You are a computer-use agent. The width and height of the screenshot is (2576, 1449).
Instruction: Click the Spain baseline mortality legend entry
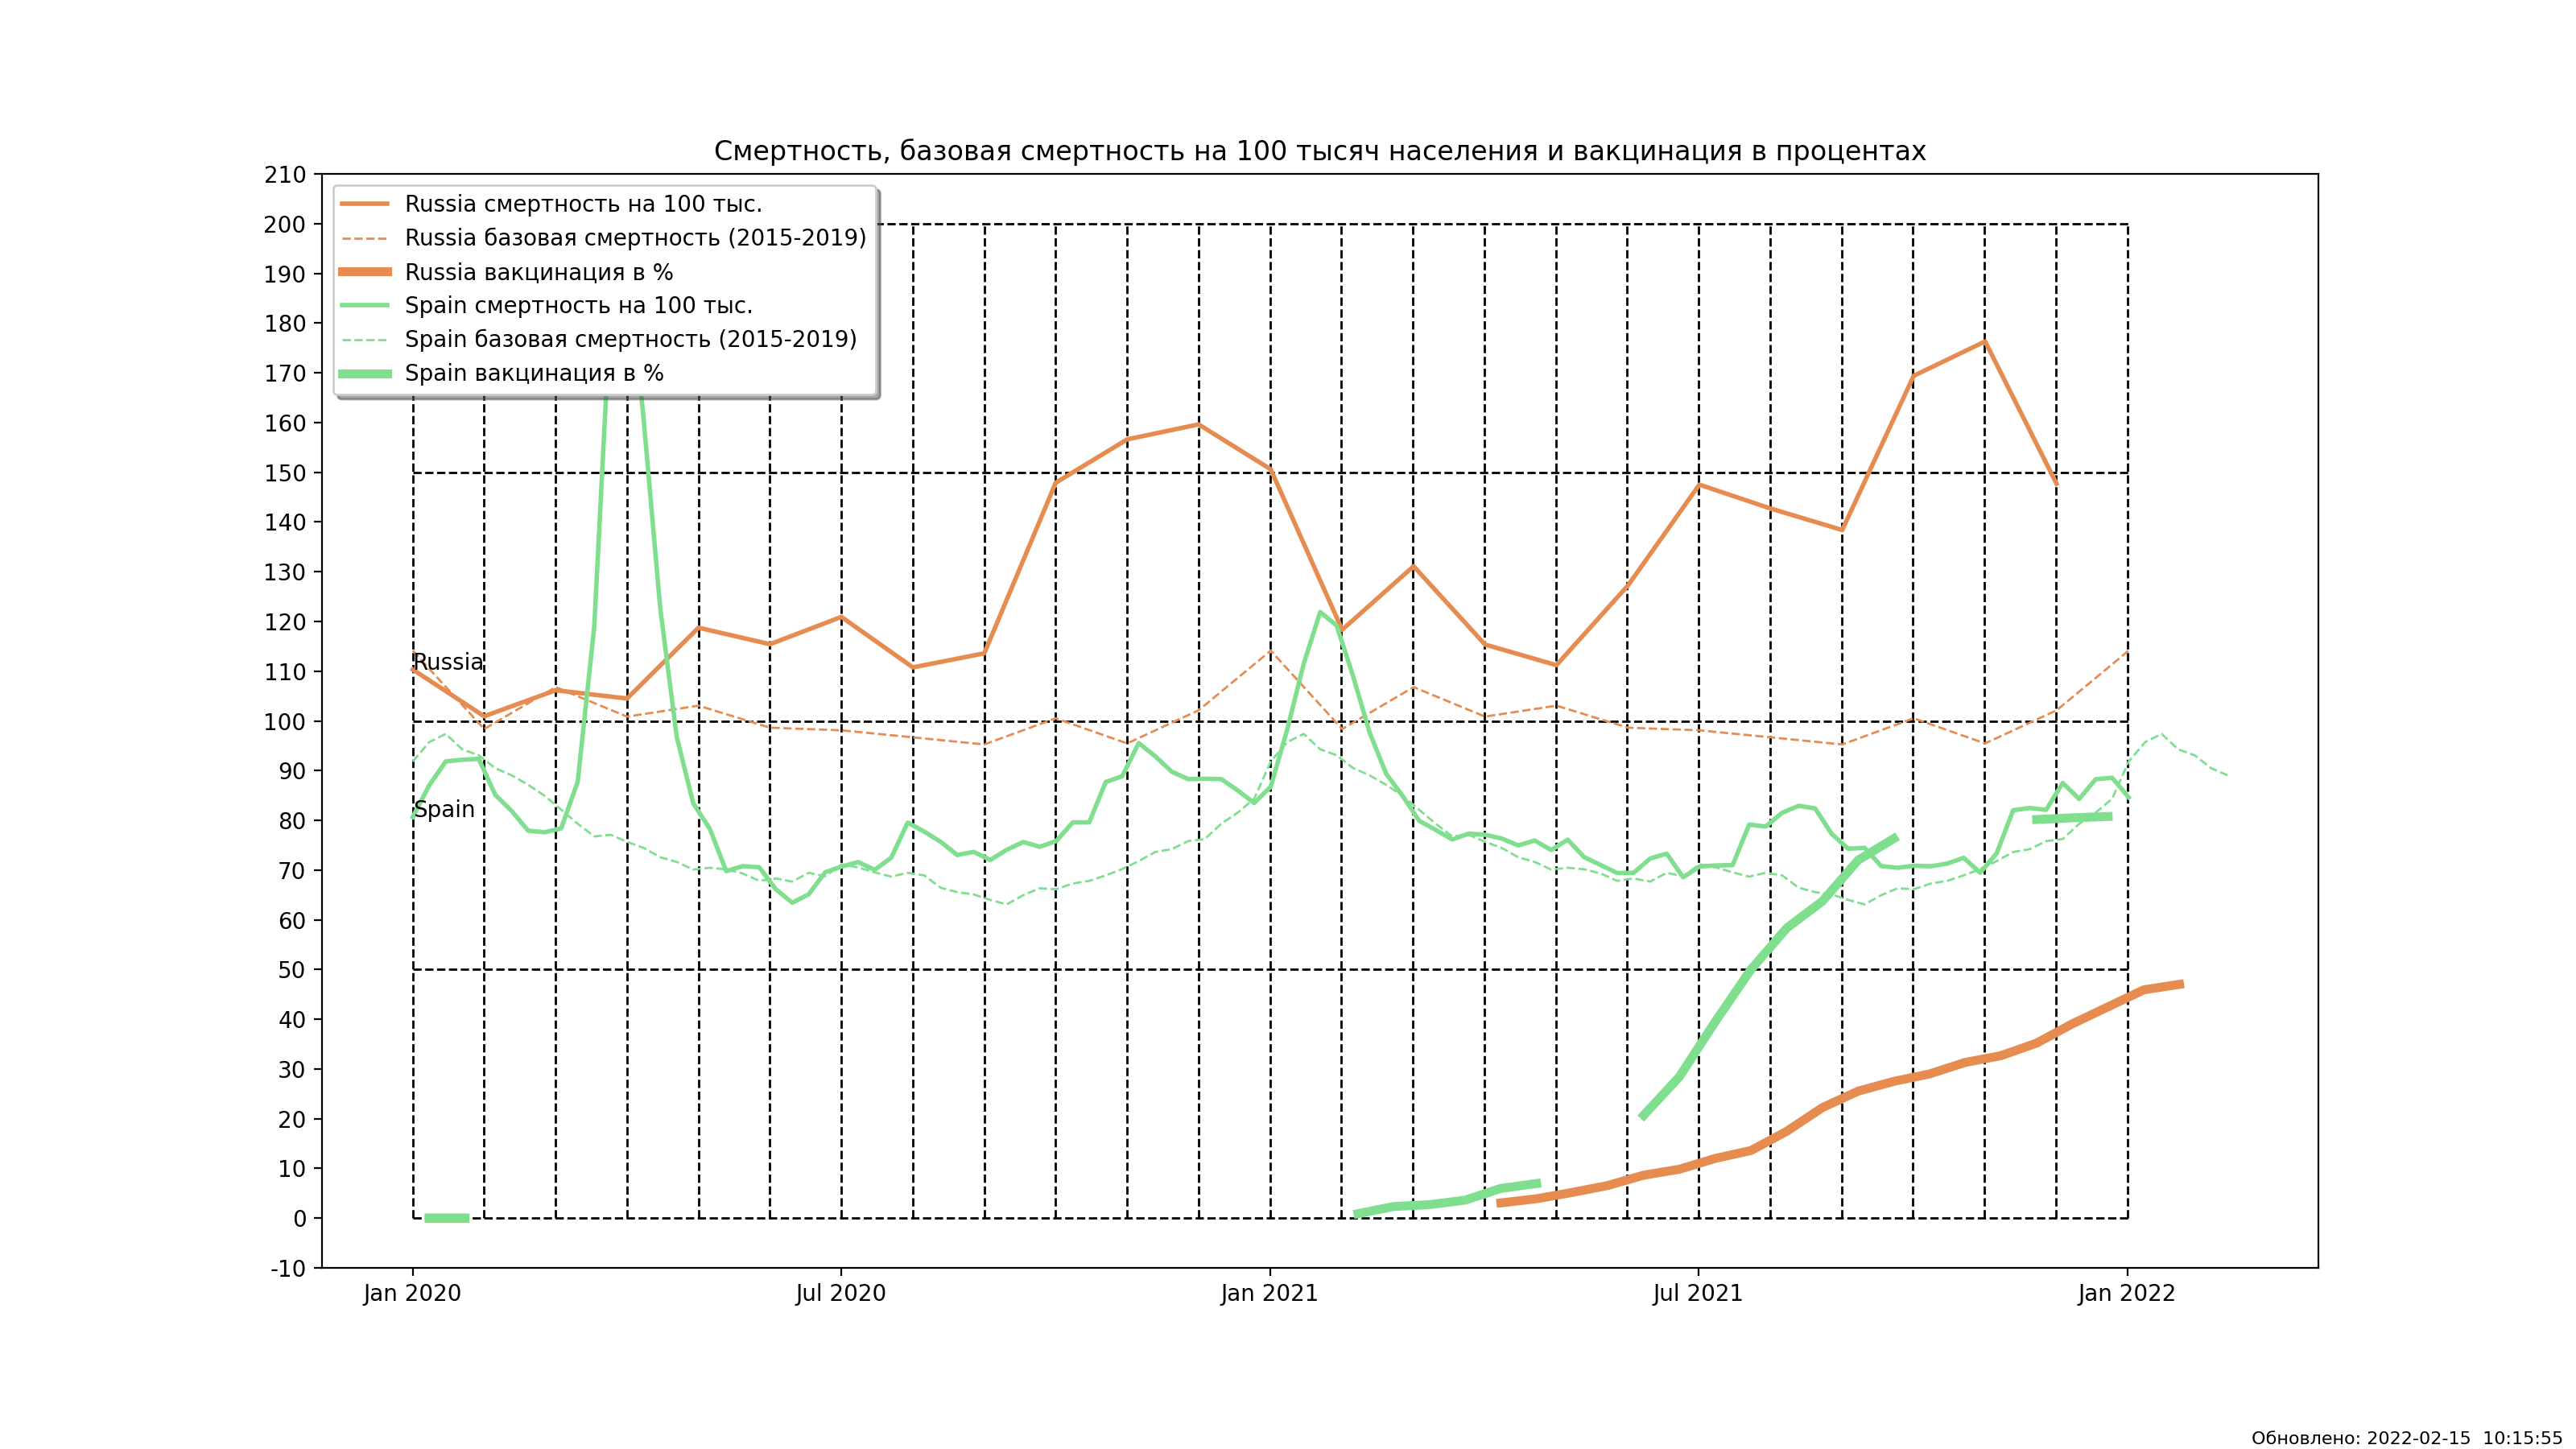point(630,340)
